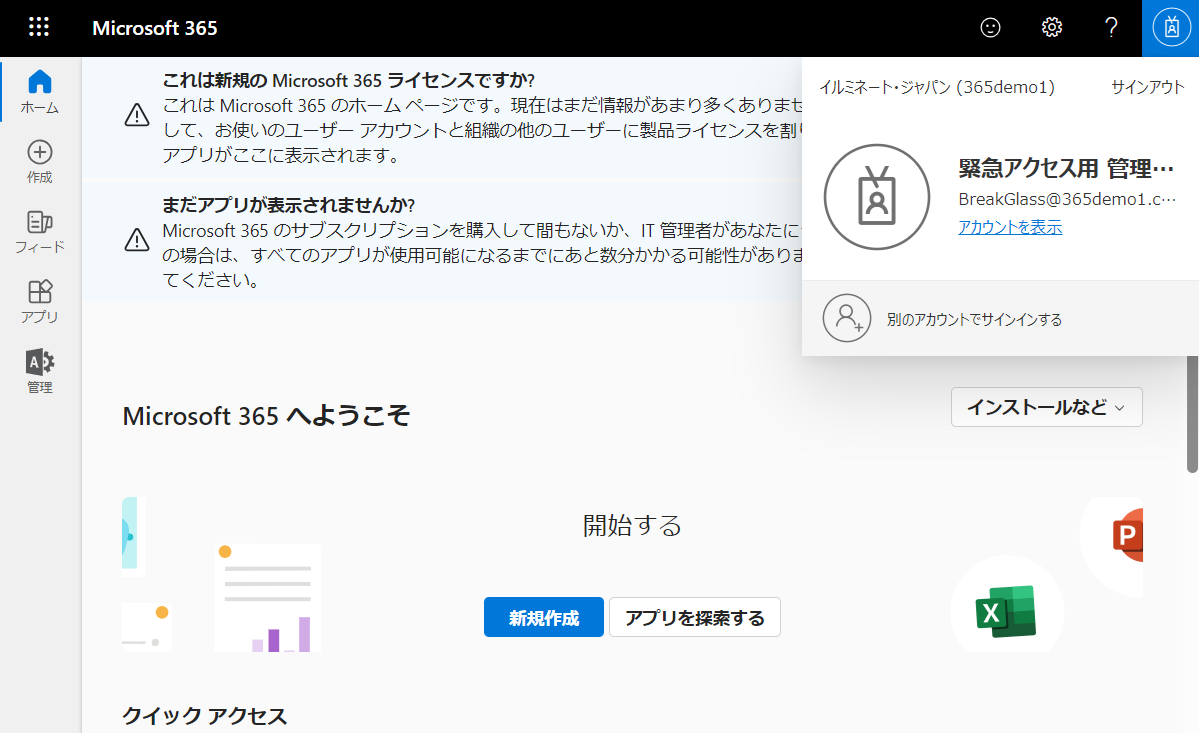
Task: Click the large profile picture in account panel
Action: (876, 197)
